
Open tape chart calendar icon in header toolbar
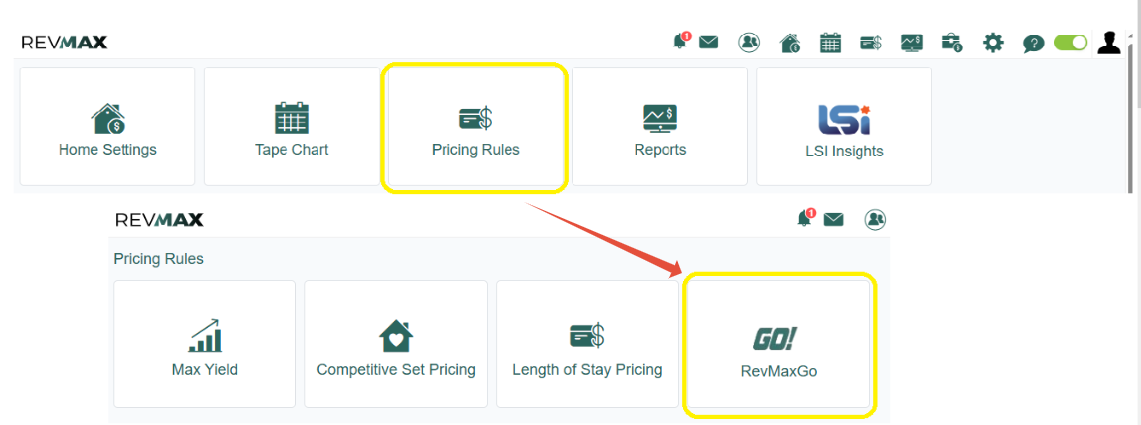coord(830,43)
